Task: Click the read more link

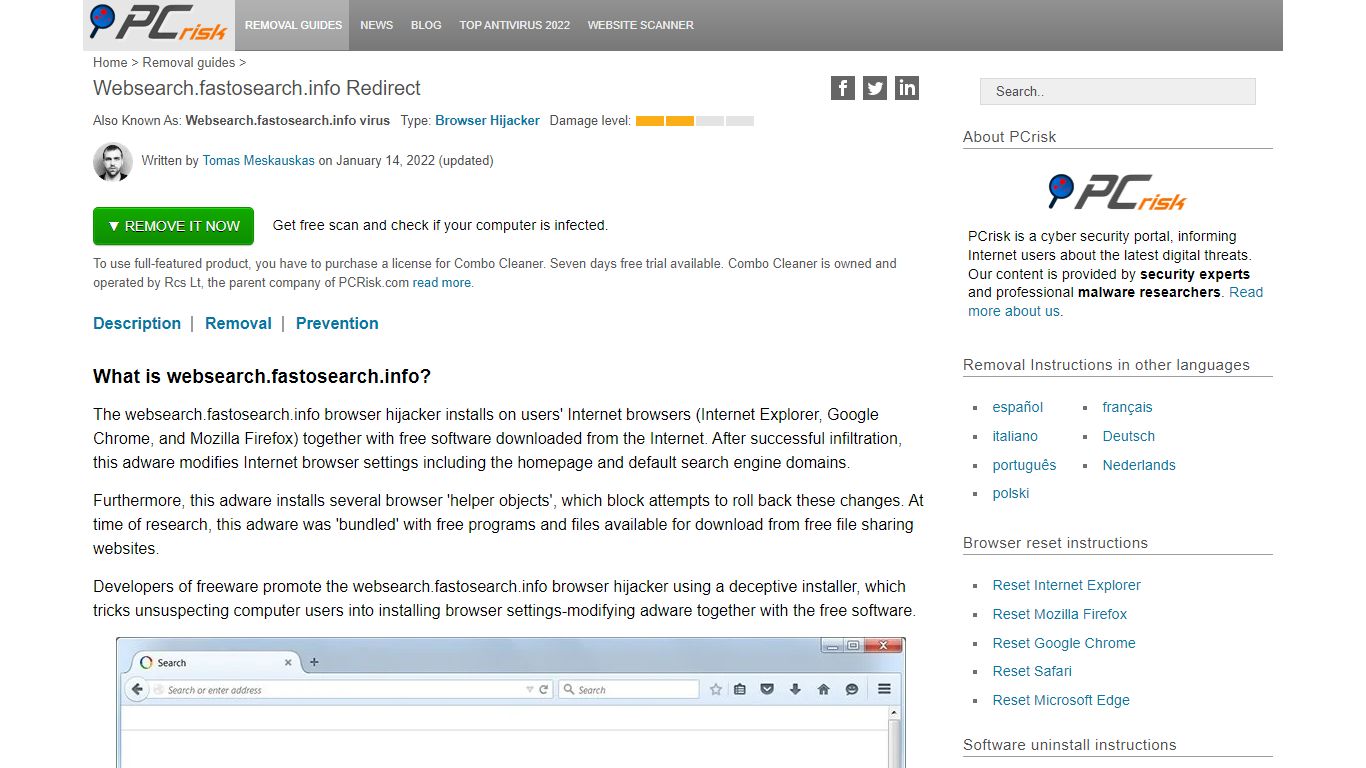Action: (x=441, y=283)
